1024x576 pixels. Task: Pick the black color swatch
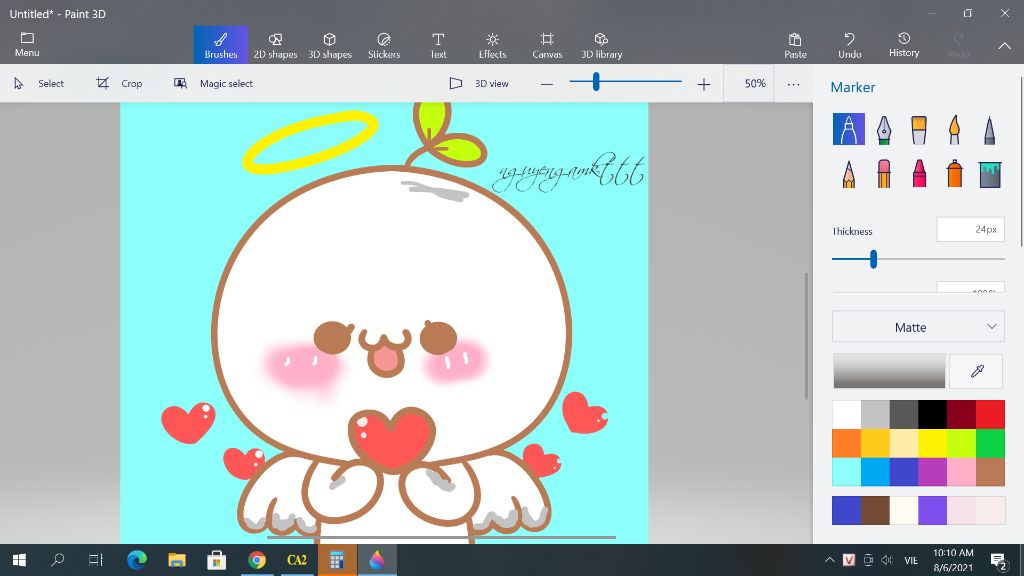point(933,414)
